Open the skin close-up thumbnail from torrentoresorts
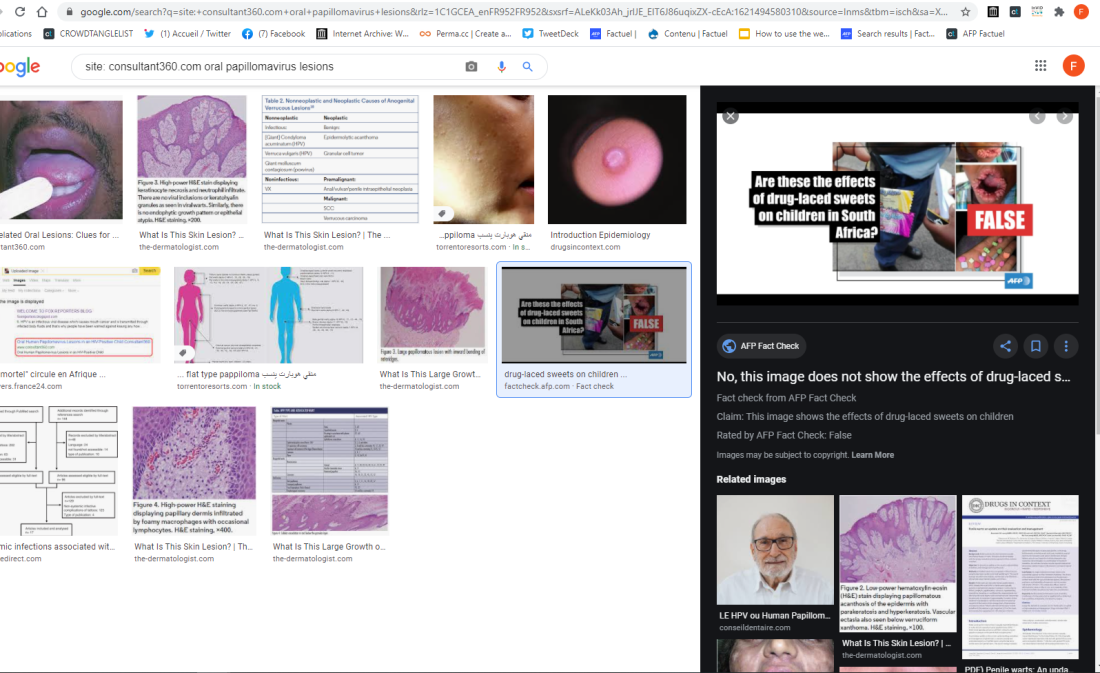 coord(483,160)
